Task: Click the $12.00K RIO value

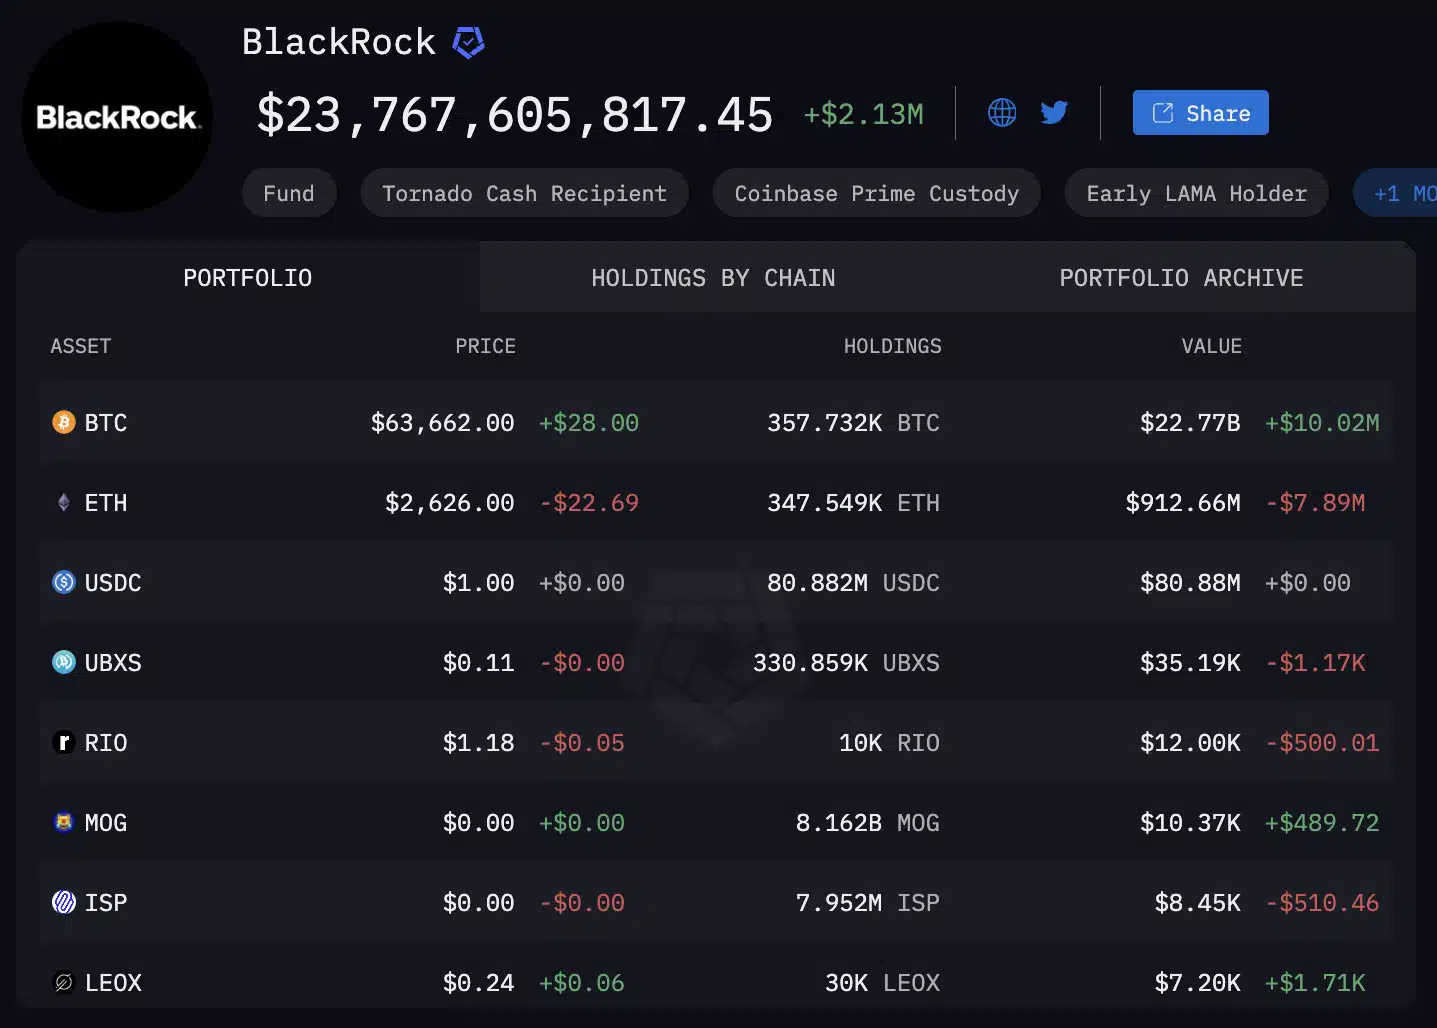Action: pyautogui.click(x=1190, y=743)
